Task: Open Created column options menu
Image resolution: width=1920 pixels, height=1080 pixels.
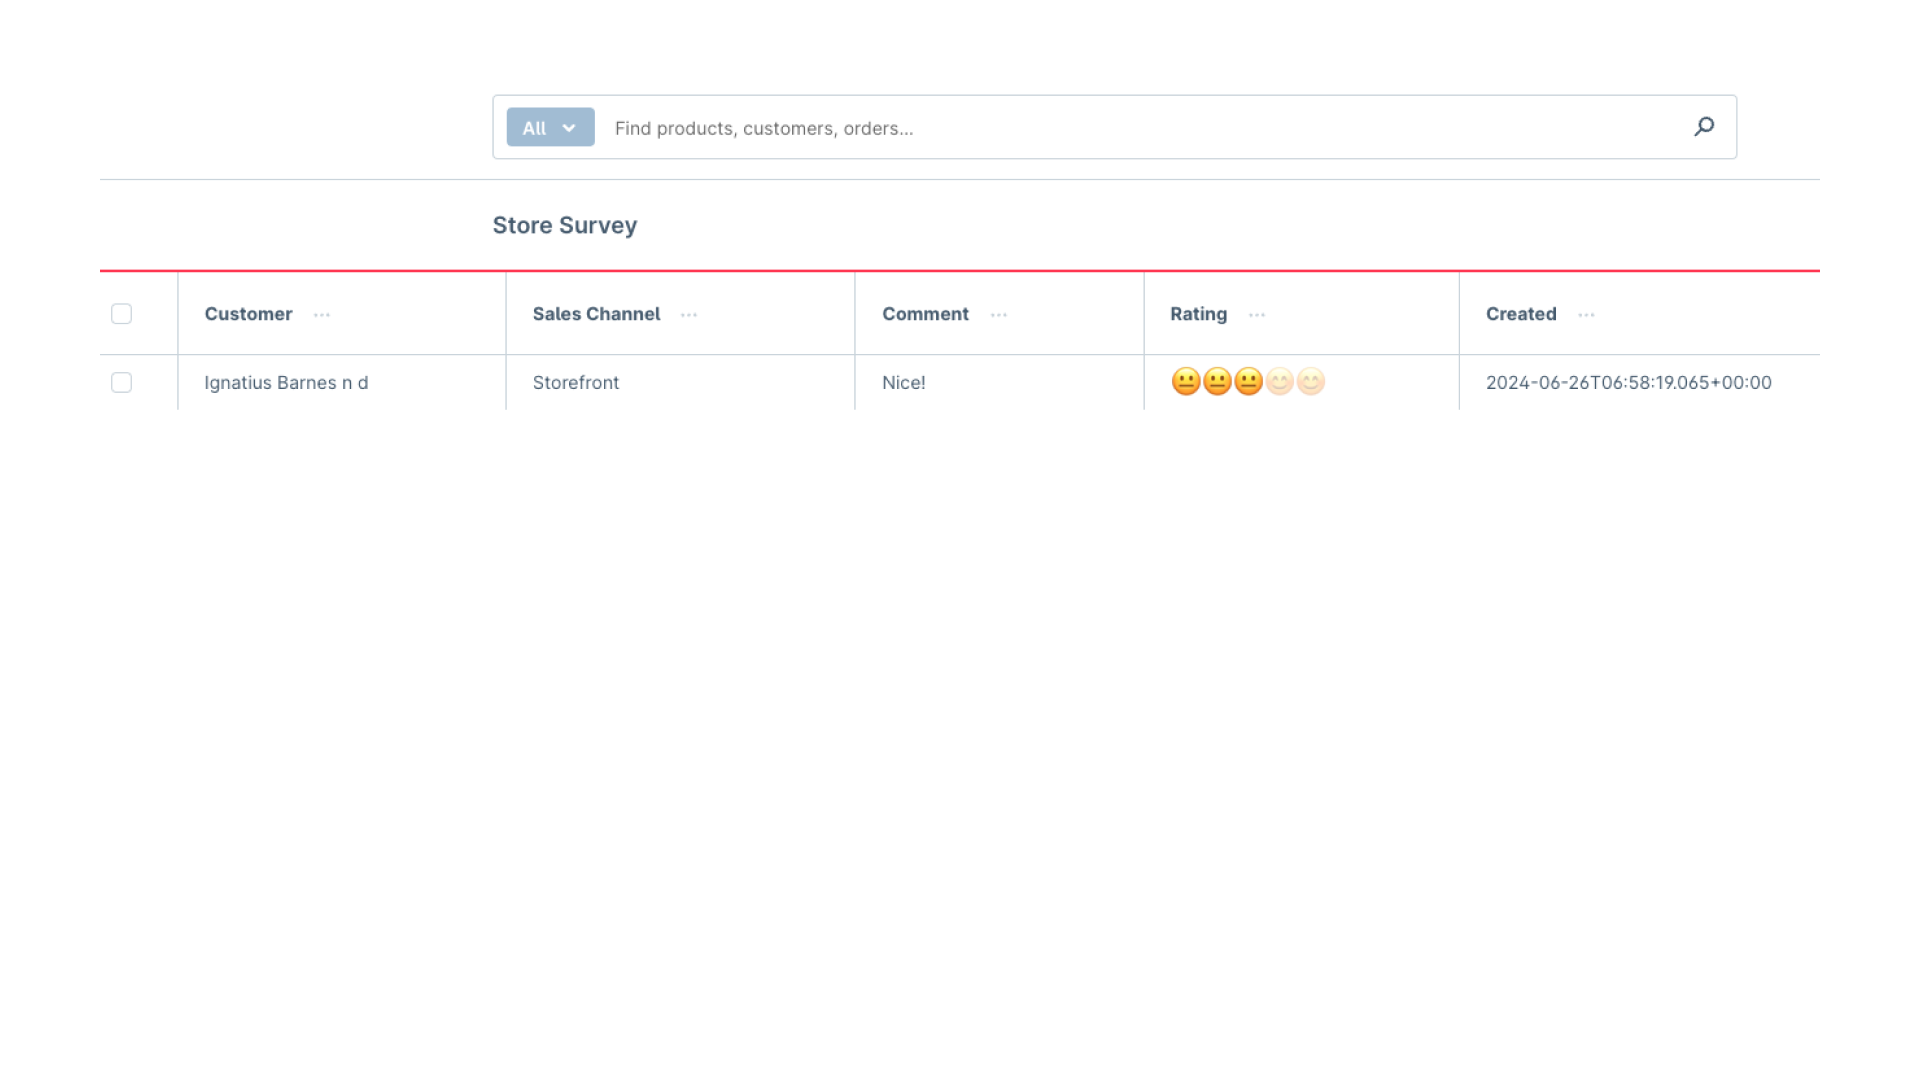Action: 1586,315
